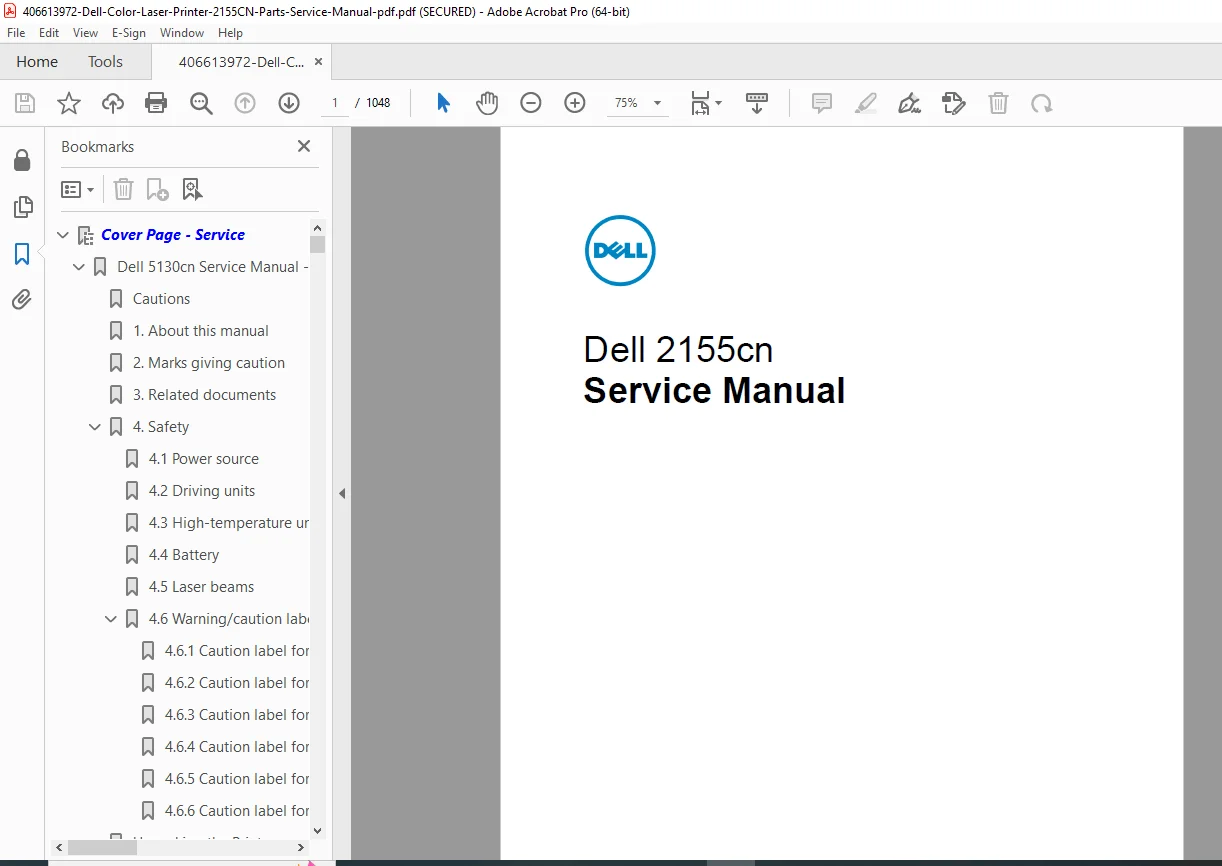Select 4.6.6 Caution label bookmark

(x=237, y=811)
